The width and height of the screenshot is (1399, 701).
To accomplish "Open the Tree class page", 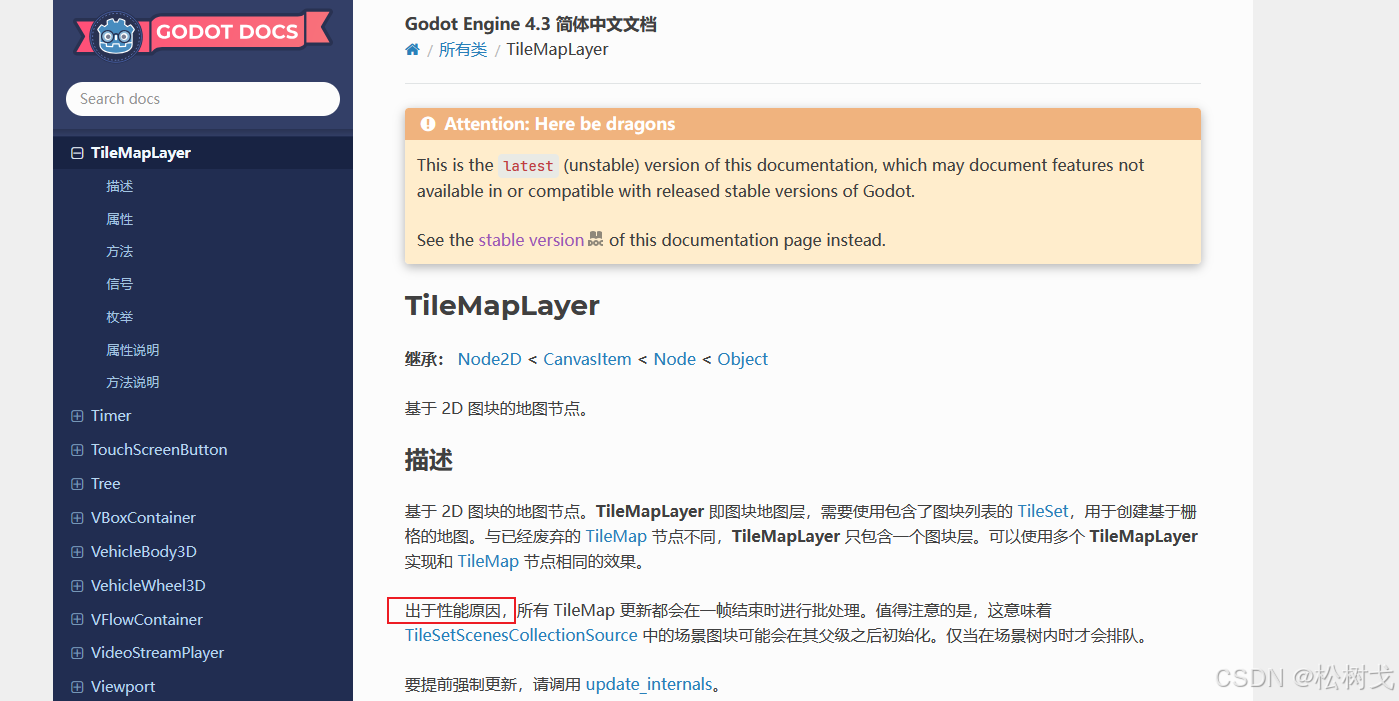I will point(106,484).
